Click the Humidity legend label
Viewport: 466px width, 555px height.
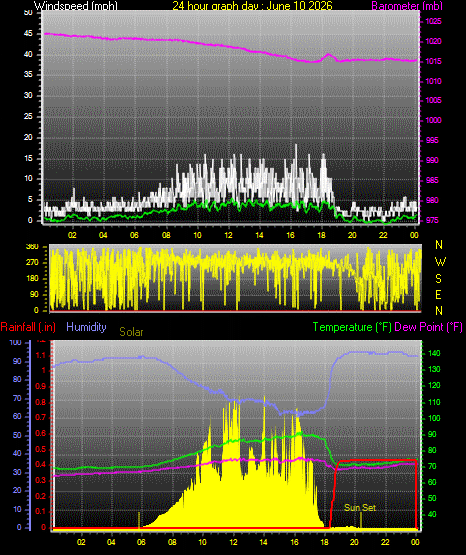tap(86, 326)
